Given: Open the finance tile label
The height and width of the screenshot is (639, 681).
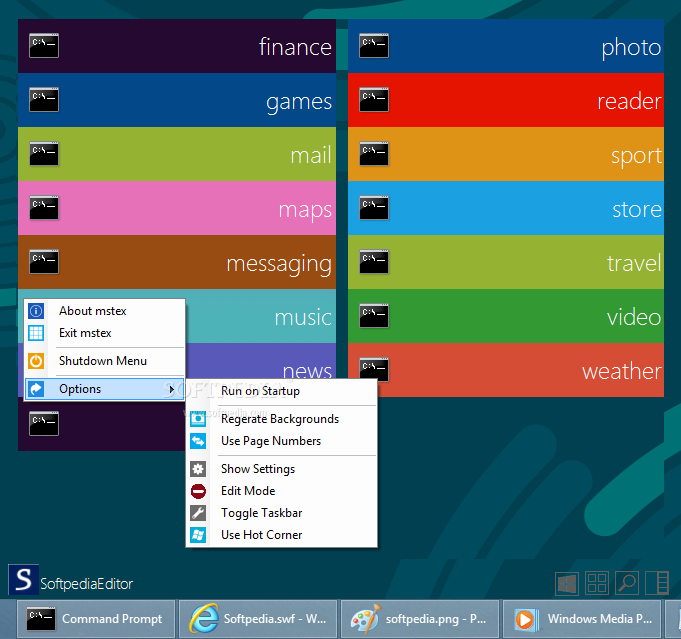Looking at the screenshot, I should (295, 46).
